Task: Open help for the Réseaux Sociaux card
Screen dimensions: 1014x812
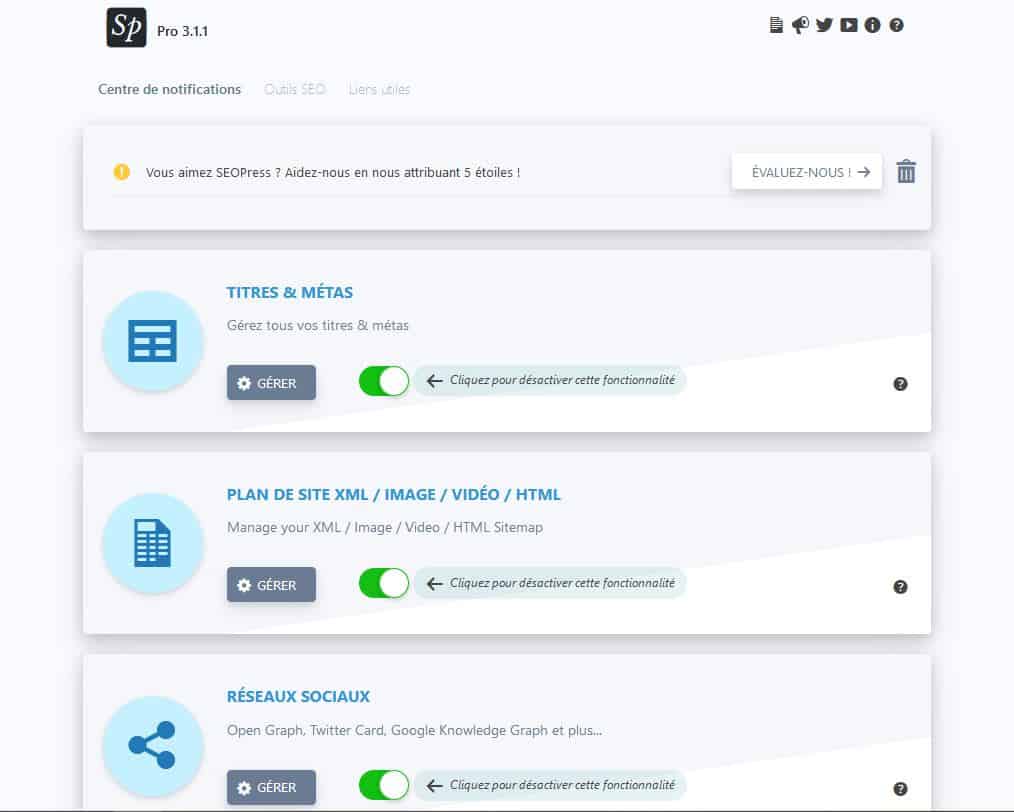Action: (900, 789)
